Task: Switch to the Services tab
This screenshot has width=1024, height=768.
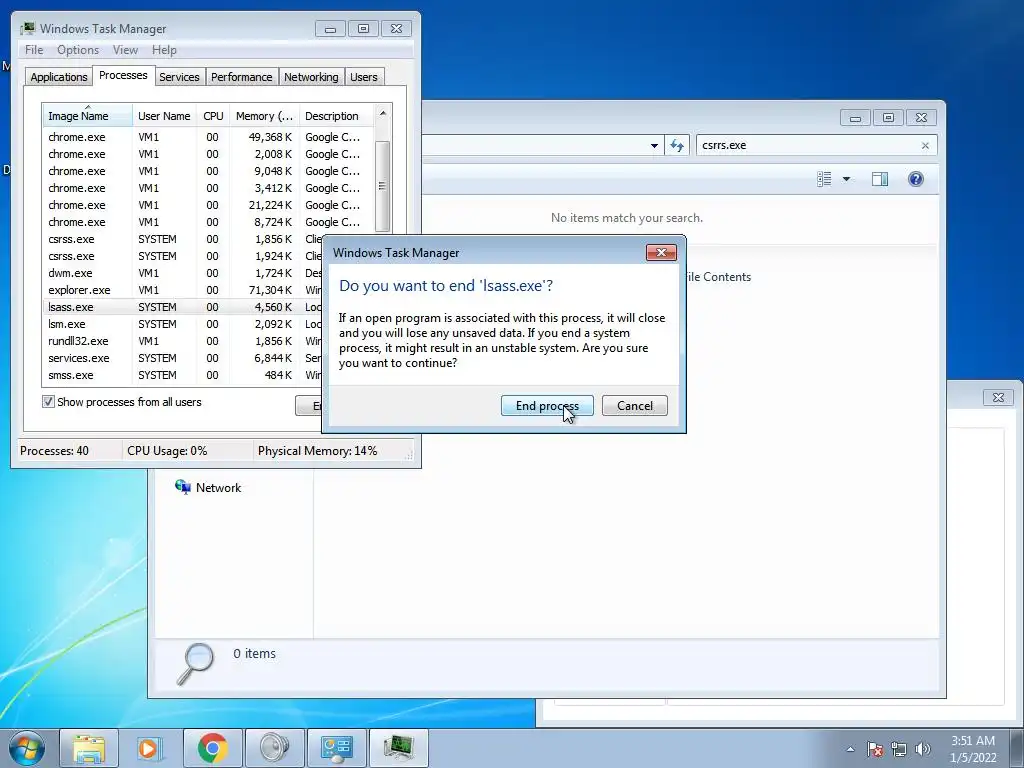Action: point(179,77)
